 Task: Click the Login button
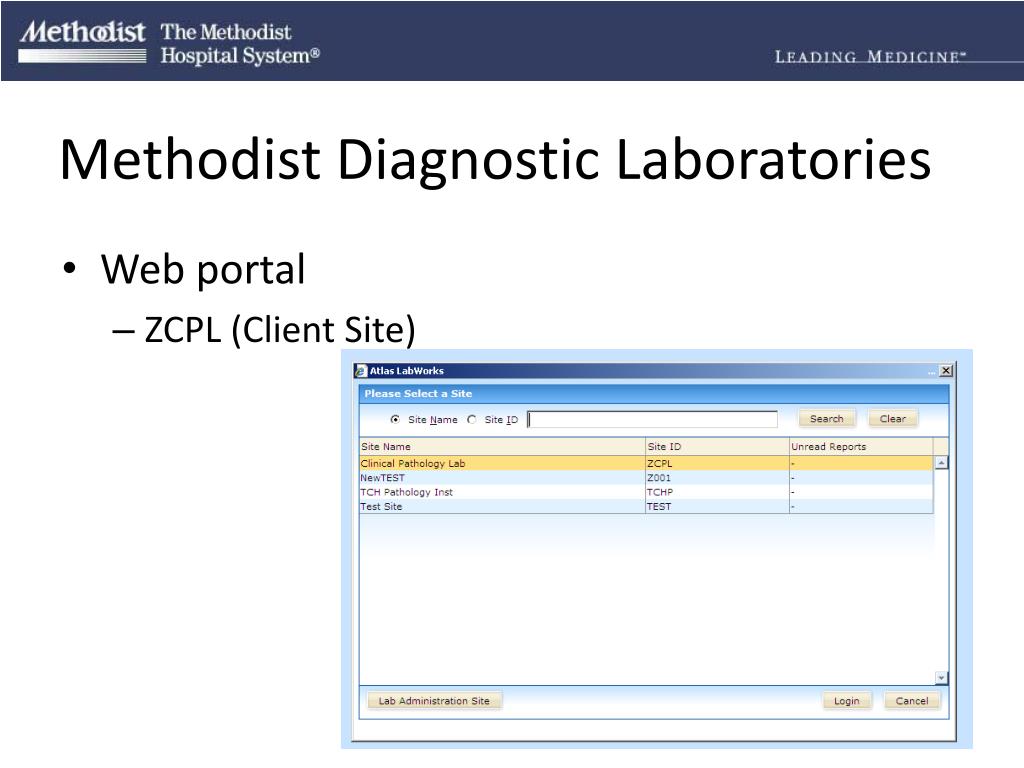846,701
